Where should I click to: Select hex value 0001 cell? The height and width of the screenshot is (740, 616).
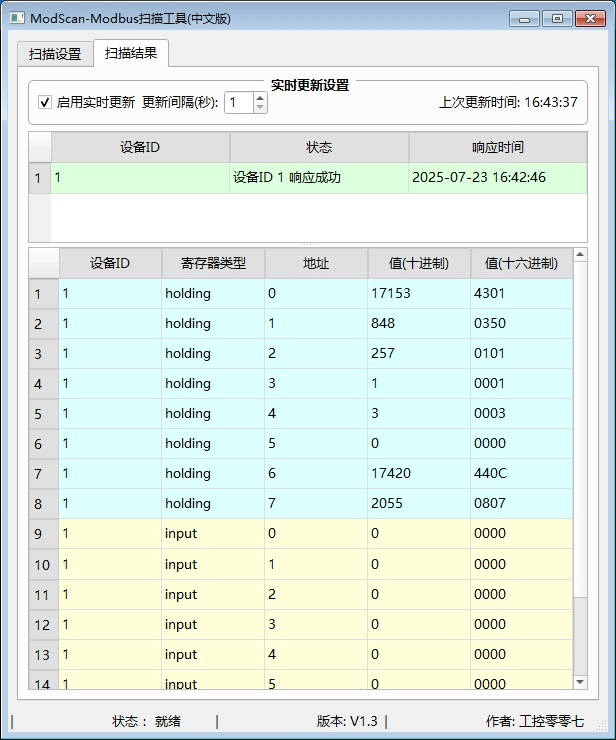(522, 383)
